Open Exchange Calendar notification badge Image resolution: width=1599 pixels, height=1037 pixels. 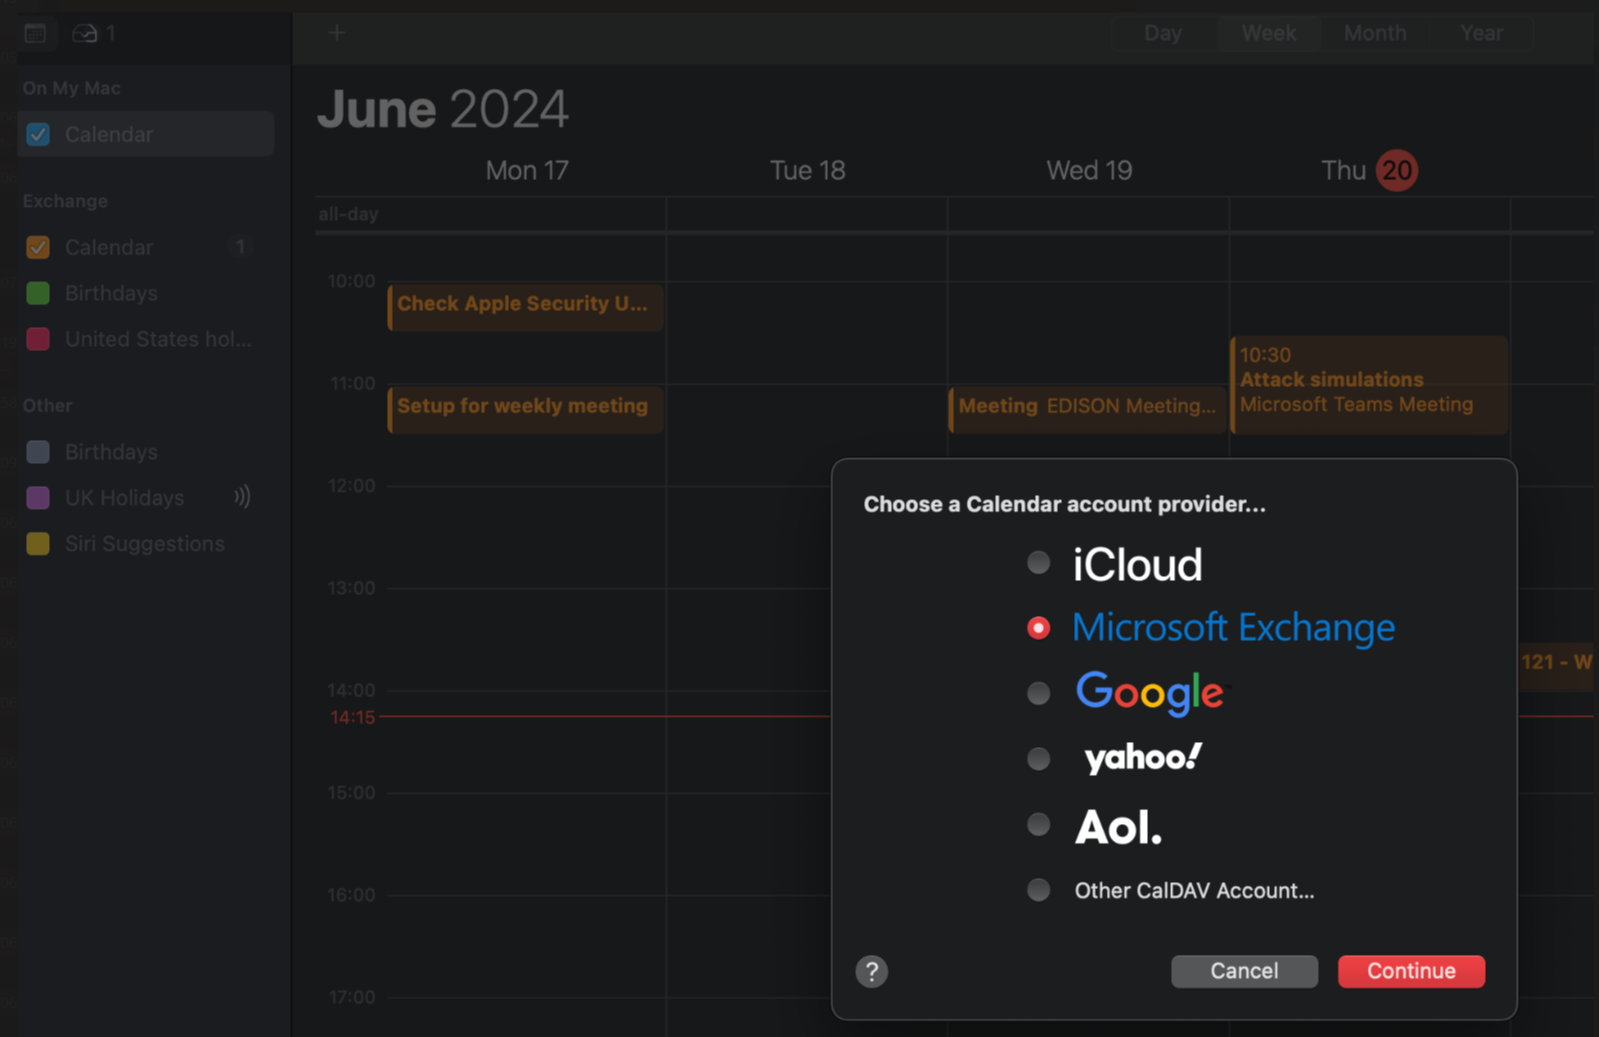pyautogui.click(x=240, y=247)
